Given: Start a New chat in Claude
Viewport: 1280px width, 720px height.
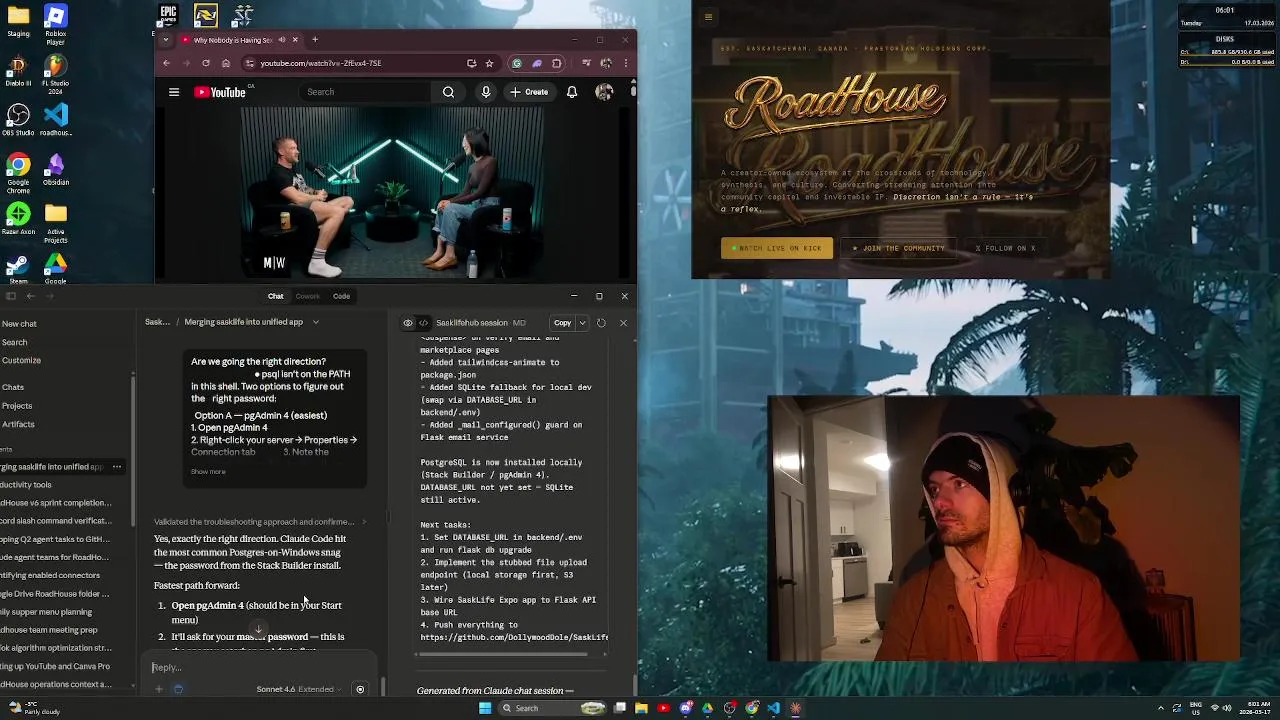Looking at the screenshot, I should [19, 324].
